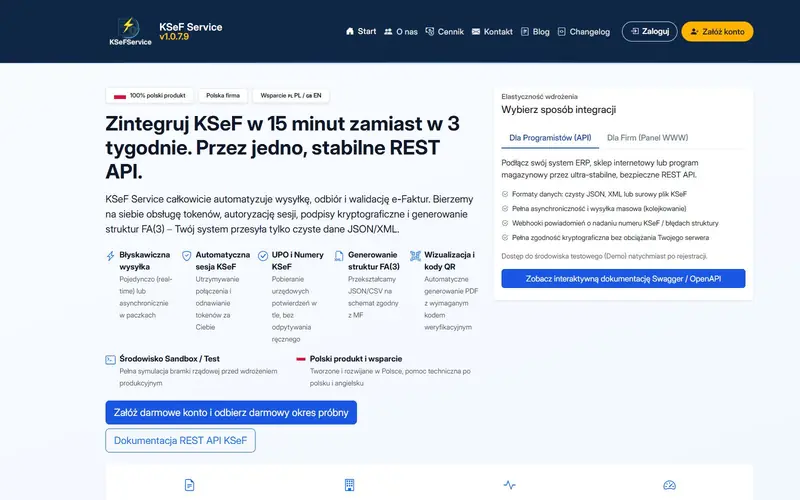Click the Błyskawiczna wysyłka heading
800x500 pixels.
(144, 261)
